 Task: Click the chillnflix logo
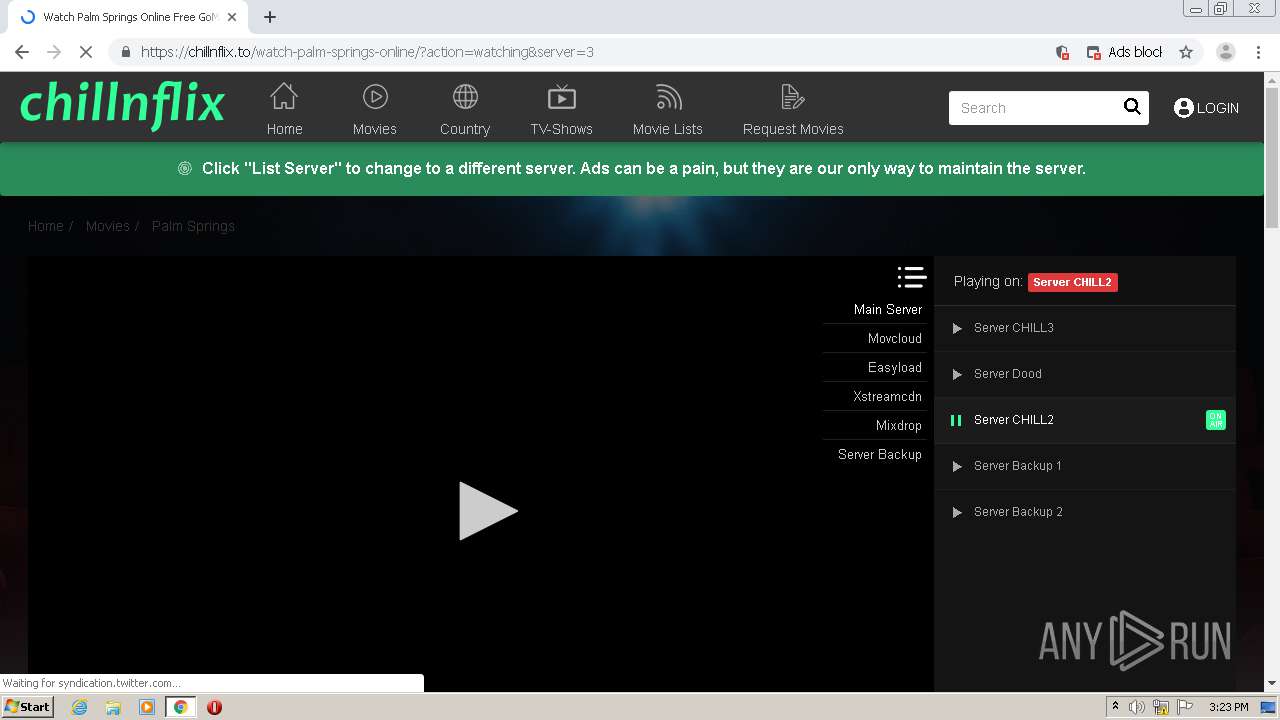(x=122, y=105)
